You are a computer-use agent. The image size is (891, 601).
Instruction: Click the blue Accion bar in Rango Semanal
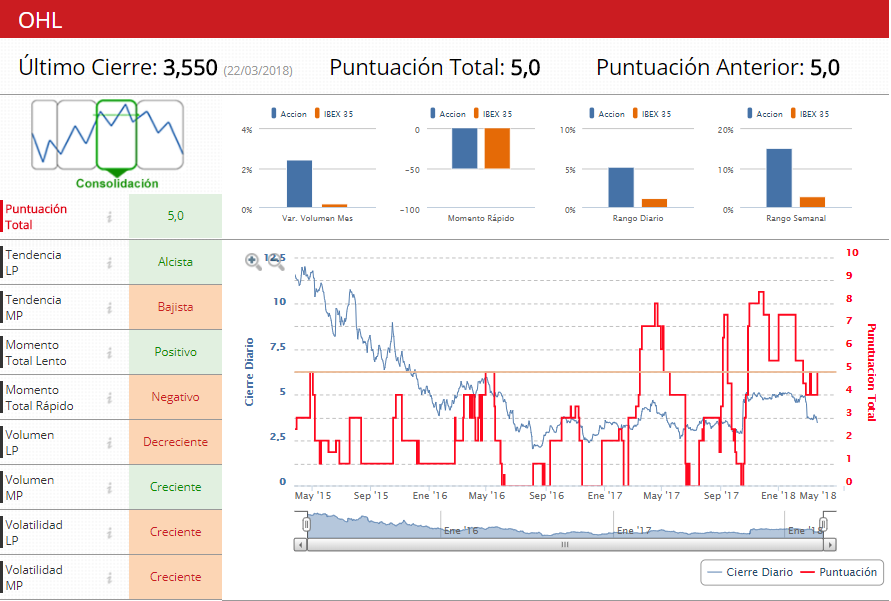779,178
